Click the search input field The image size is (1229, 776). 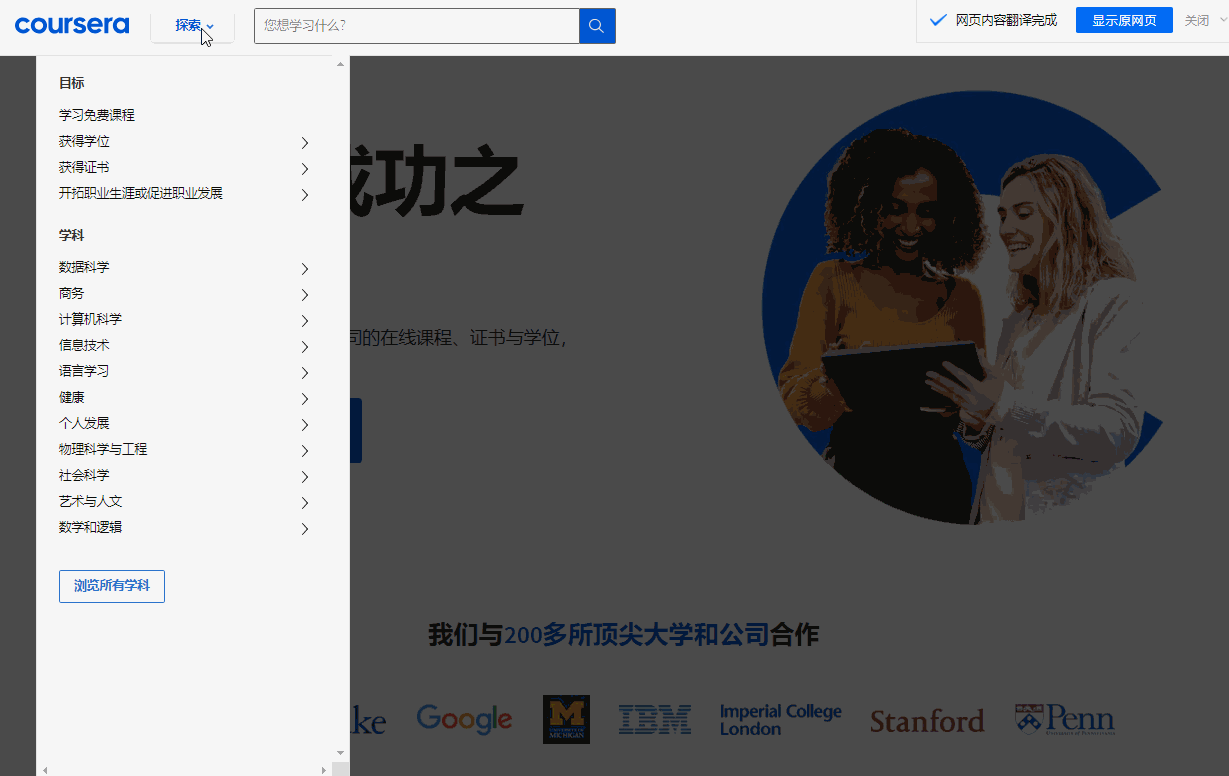(x=415, y=25)
